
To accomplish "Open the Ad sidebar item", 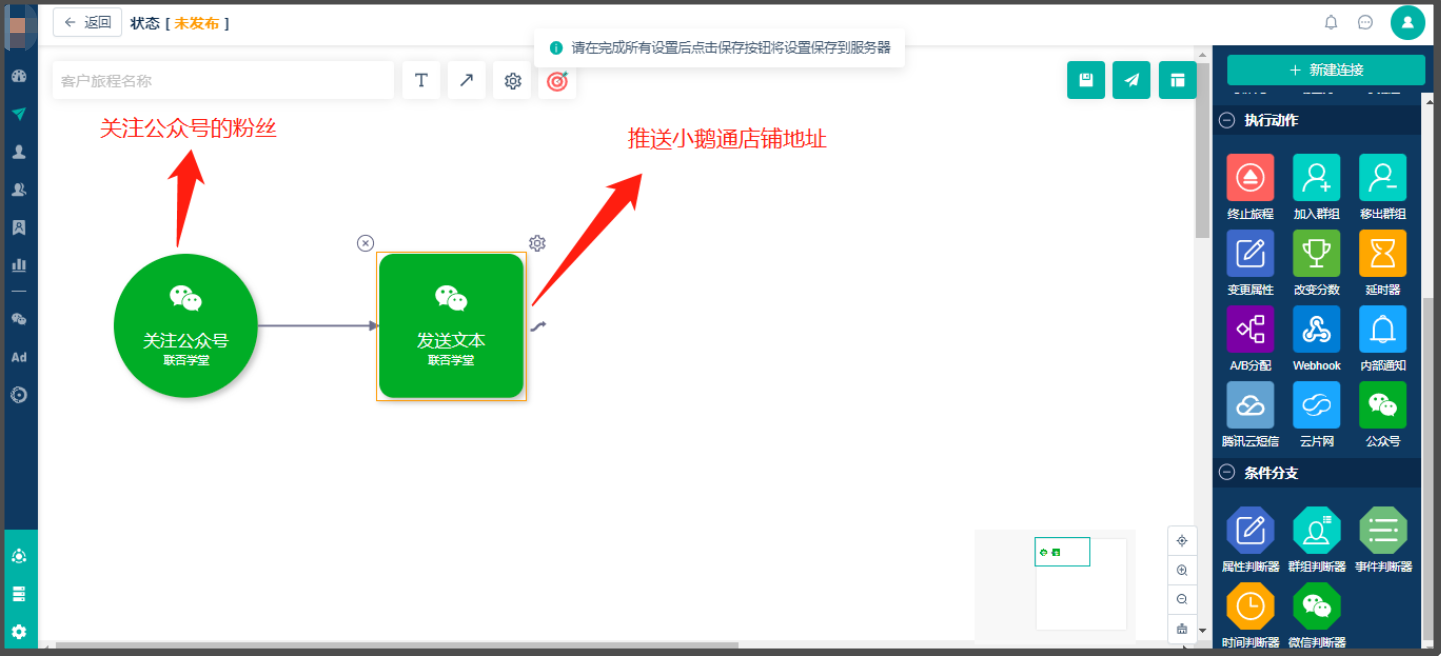I will pos(18,357).
